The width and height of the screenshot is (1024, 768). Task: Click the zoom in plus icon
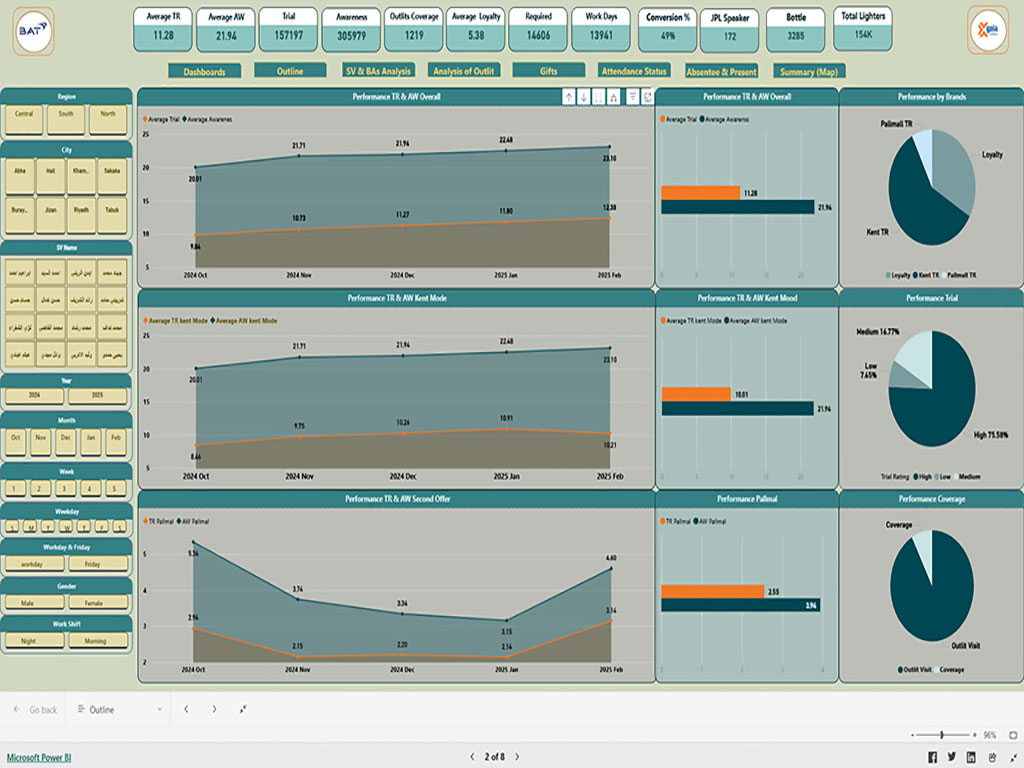pyautogui.click(x=974, y=735)
